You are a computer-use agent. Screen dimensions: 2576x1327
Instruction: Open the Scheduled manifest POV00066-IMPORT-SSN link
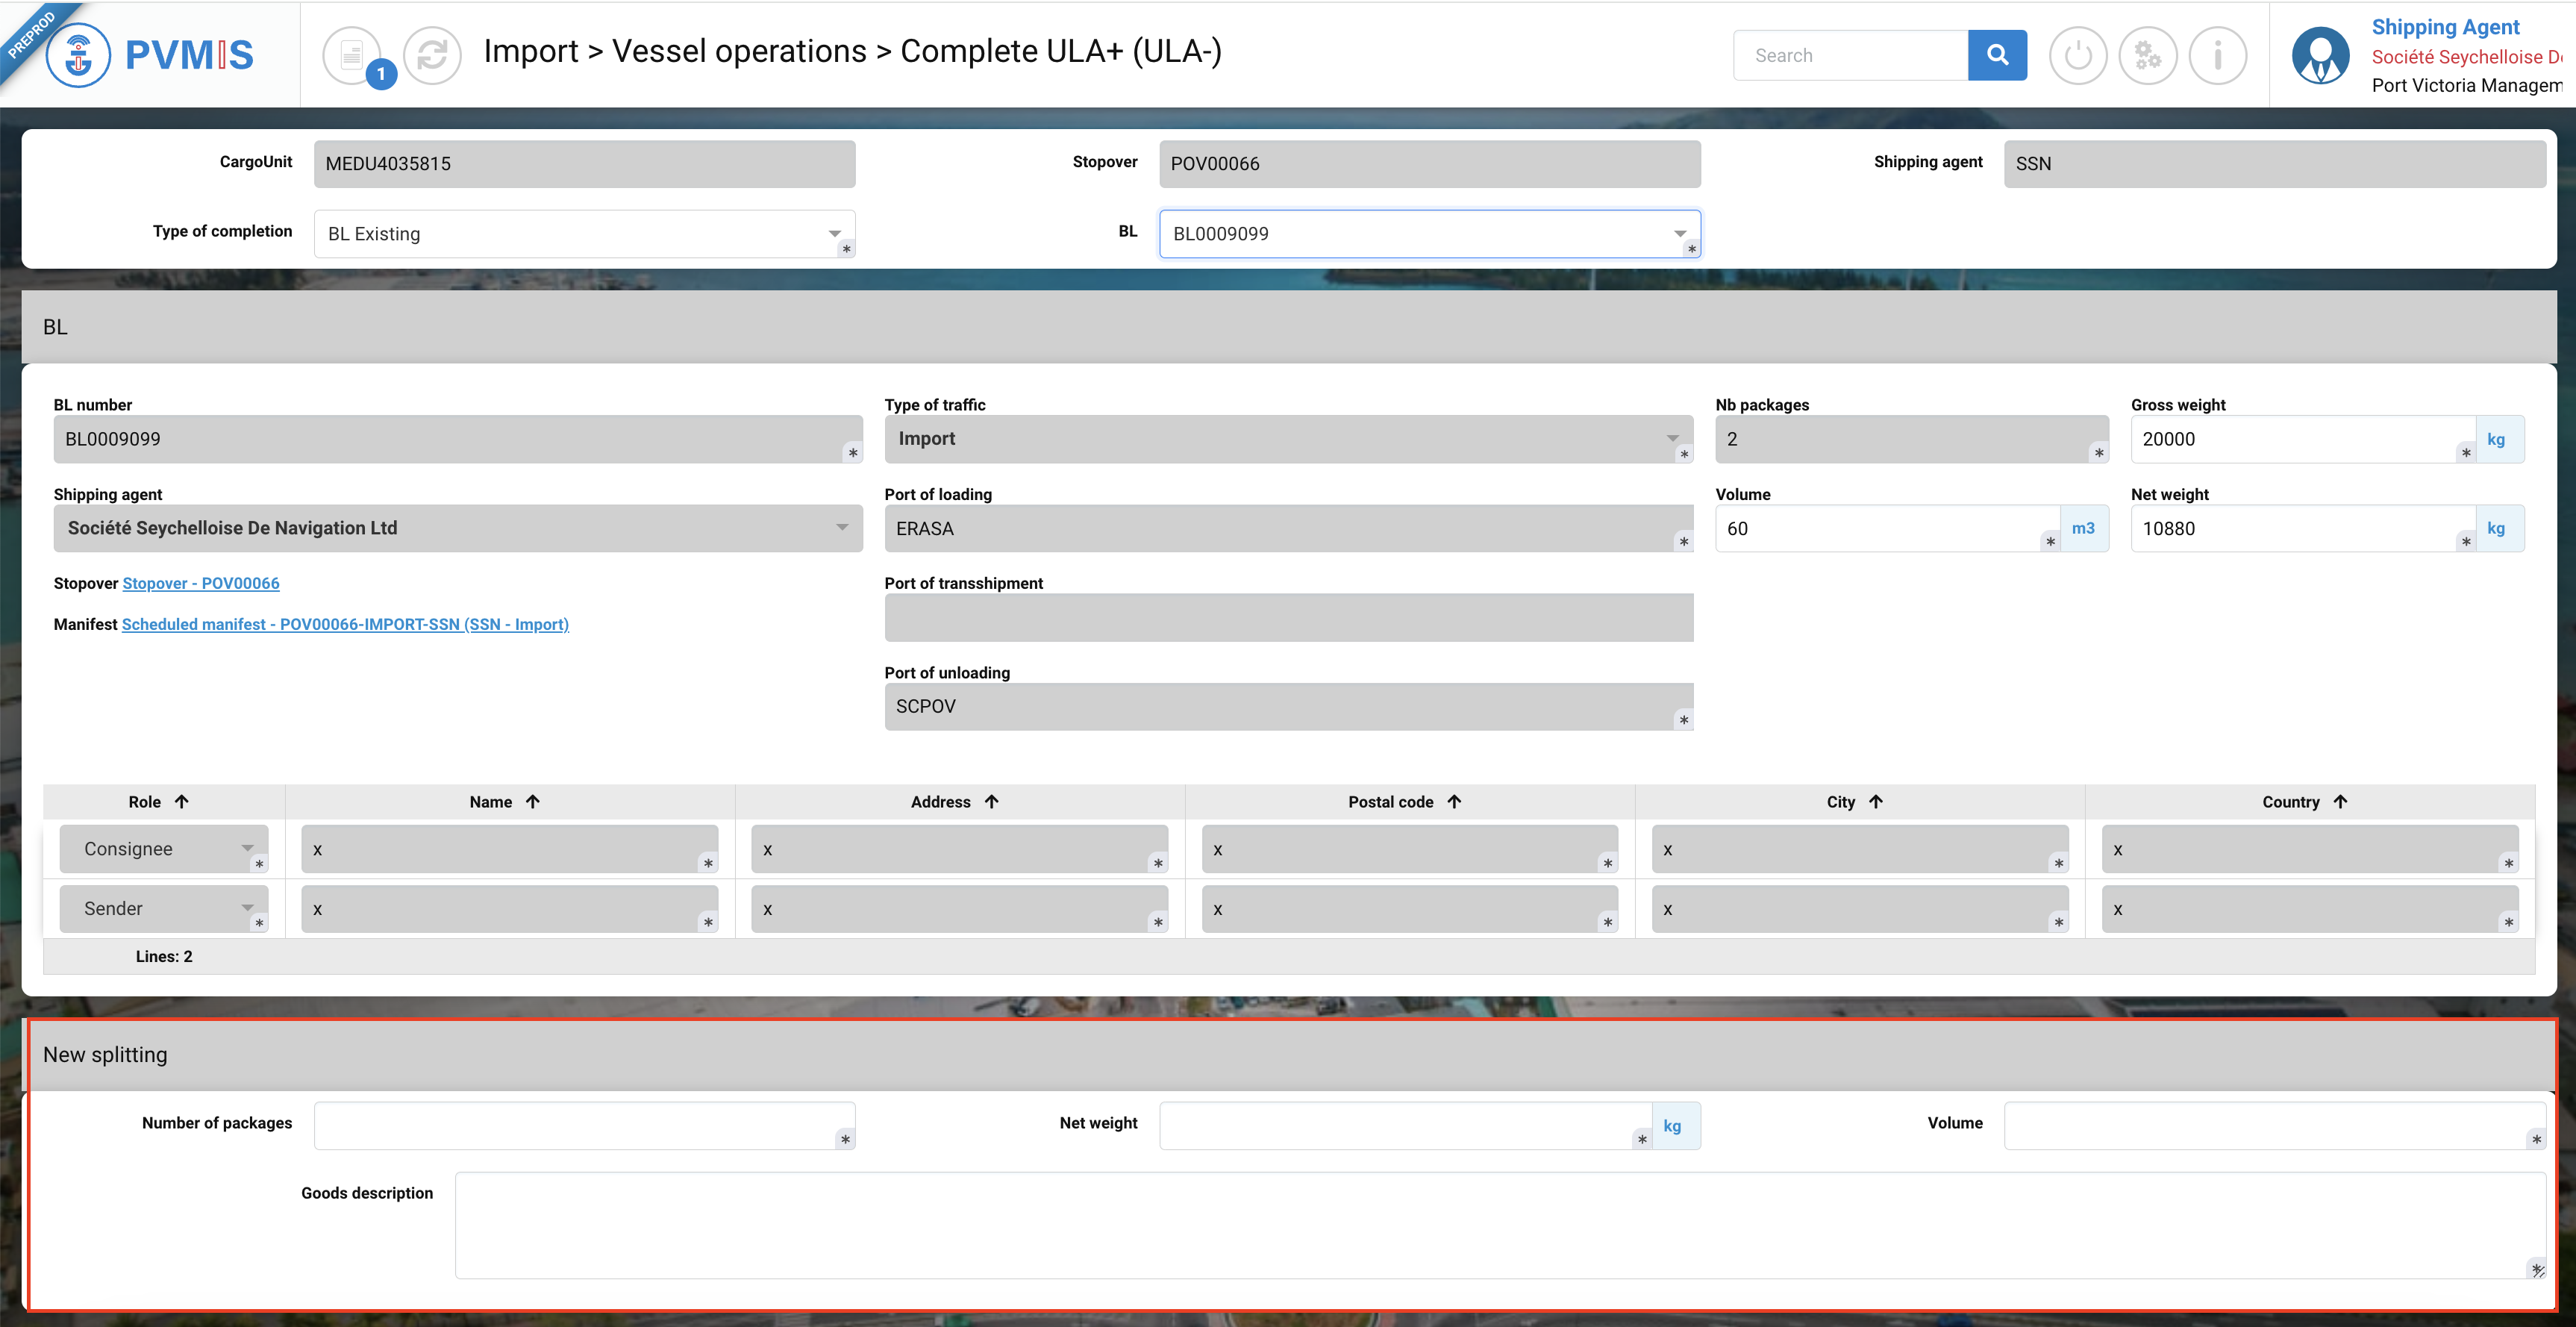345,624
